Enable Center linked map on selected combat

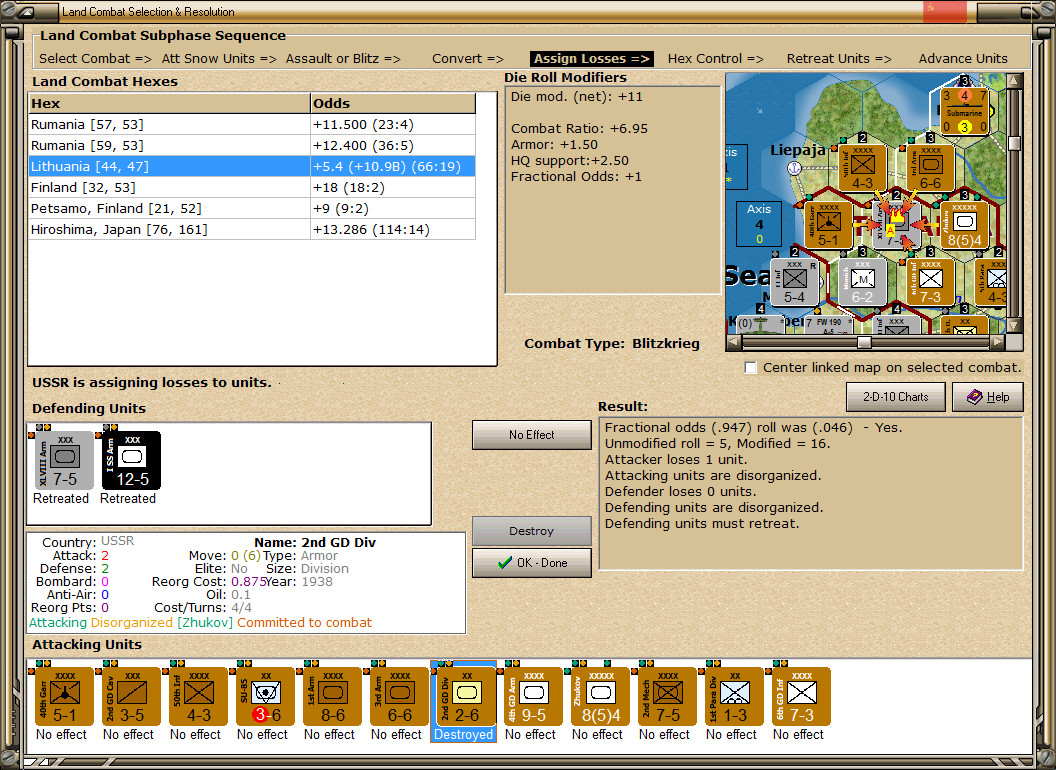tap(751, 367)
